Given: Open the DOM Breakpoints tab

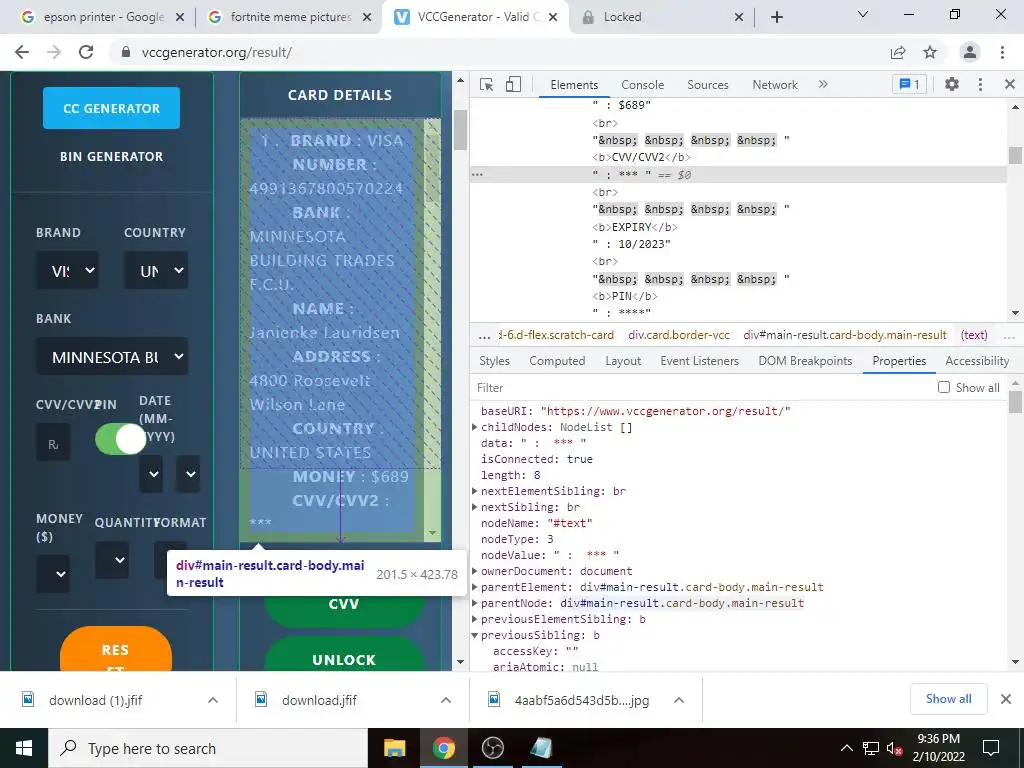Looking at the screenshot, I should [x=805, y=360].
